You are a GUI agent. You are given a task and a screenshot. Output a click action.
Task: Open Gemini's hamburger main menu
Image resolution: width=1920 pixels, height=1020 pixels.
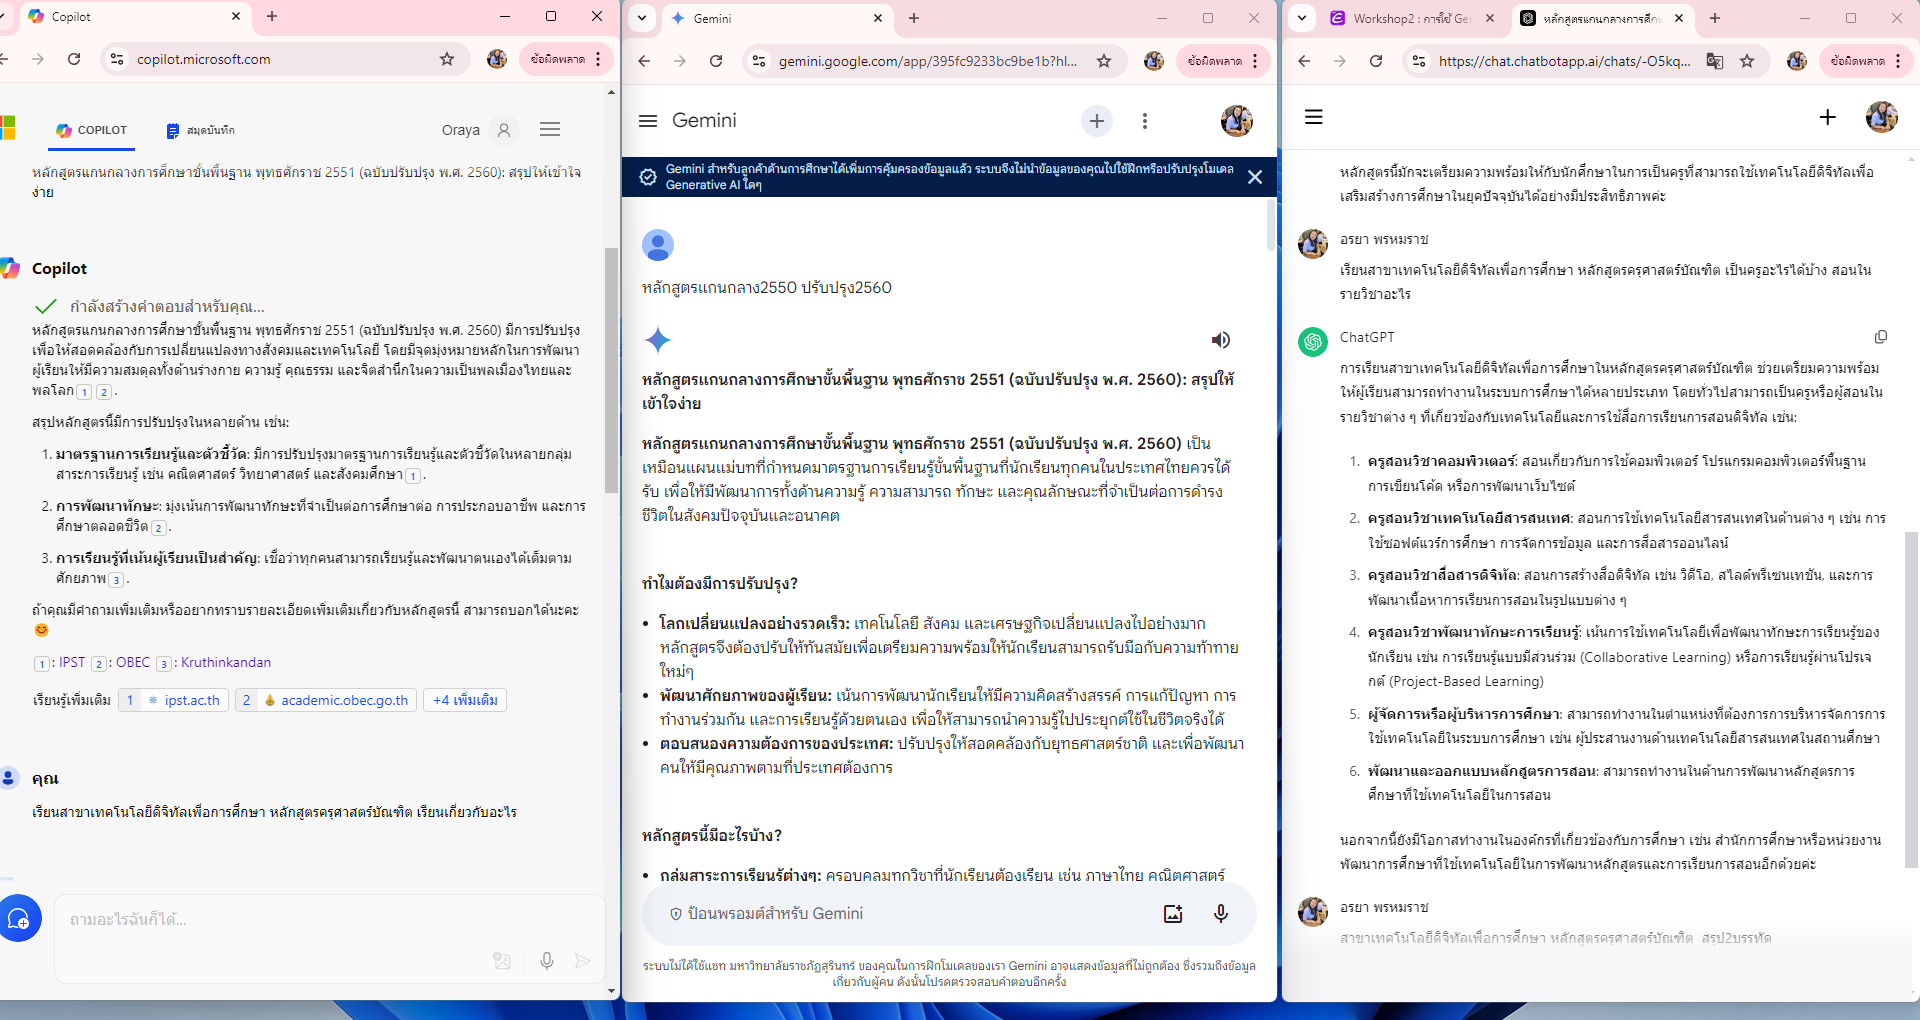pyautogui.click(x=648, y=121)
